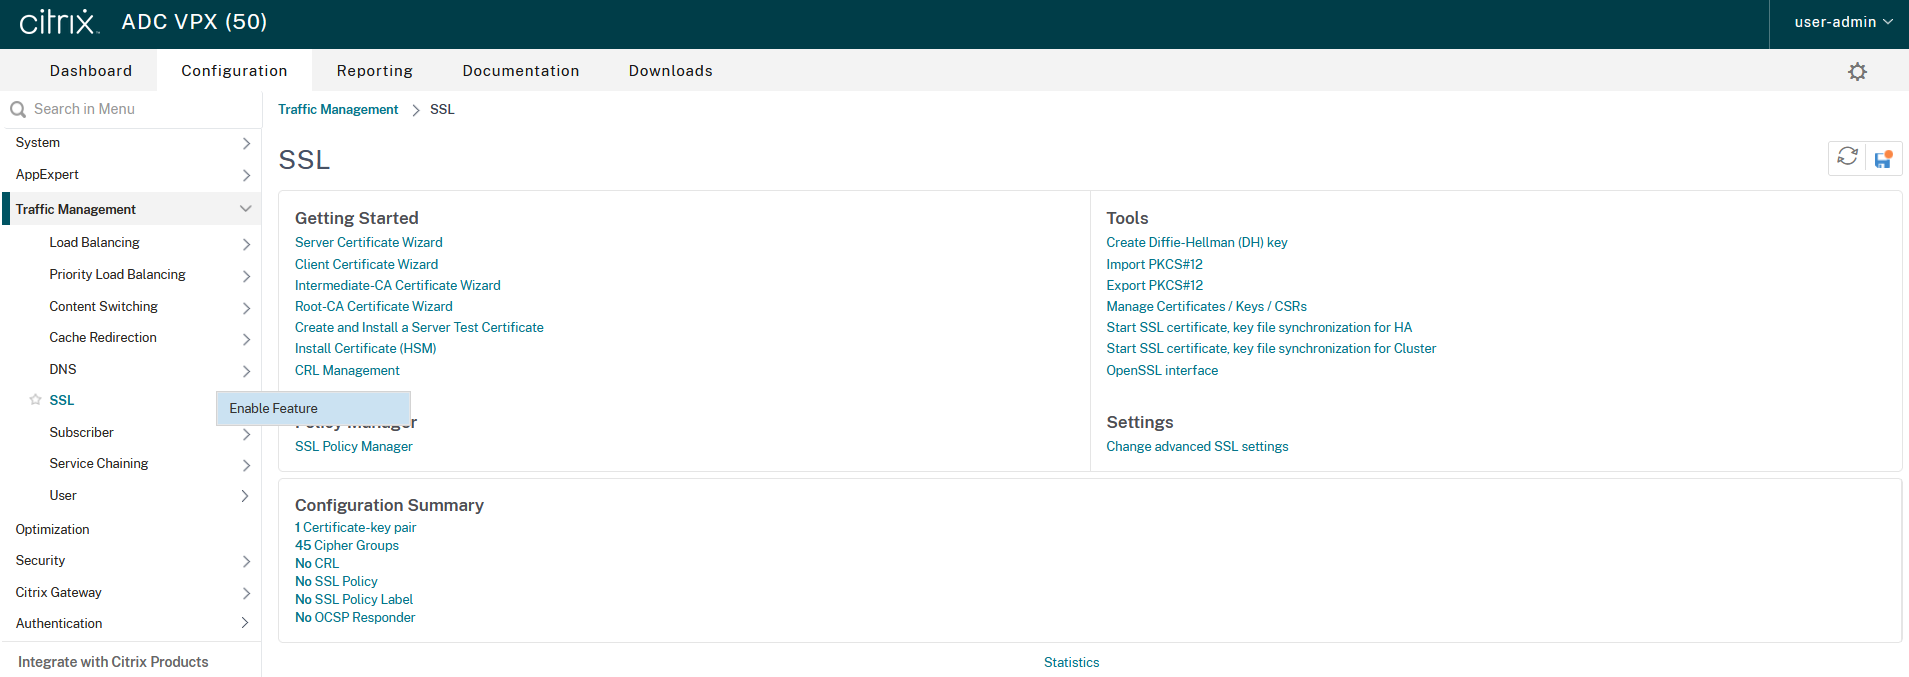Click Create and Install a Server Test Certificate

419,328
